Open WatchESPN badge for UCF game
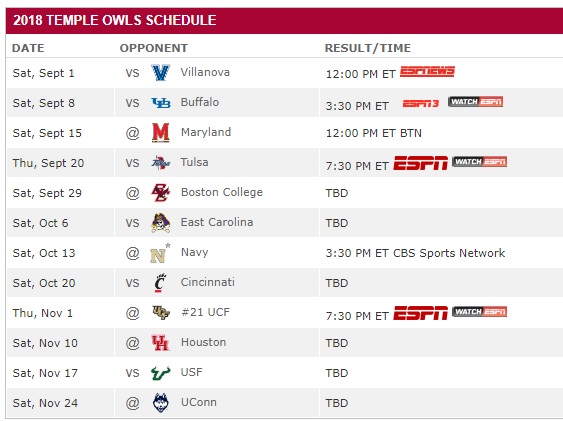This screenshot has width=563, height=421. click(479, 312)
